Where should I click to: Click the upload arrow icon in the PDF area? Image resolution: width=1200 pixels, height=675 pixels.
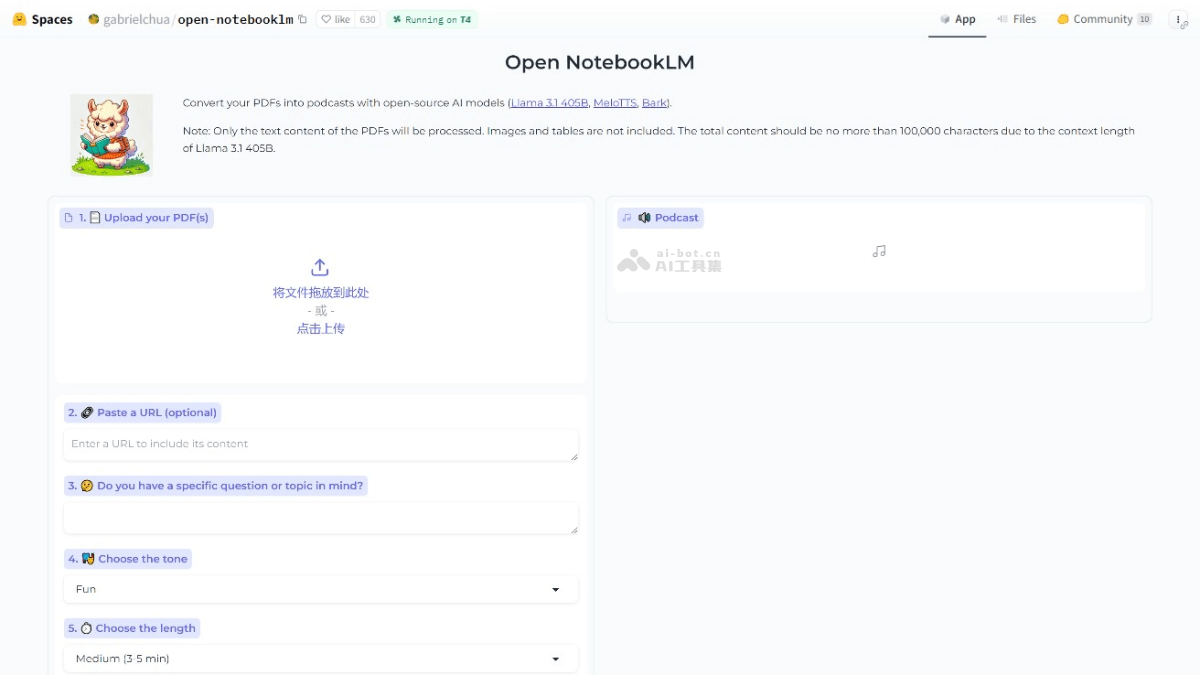[320, 267]
